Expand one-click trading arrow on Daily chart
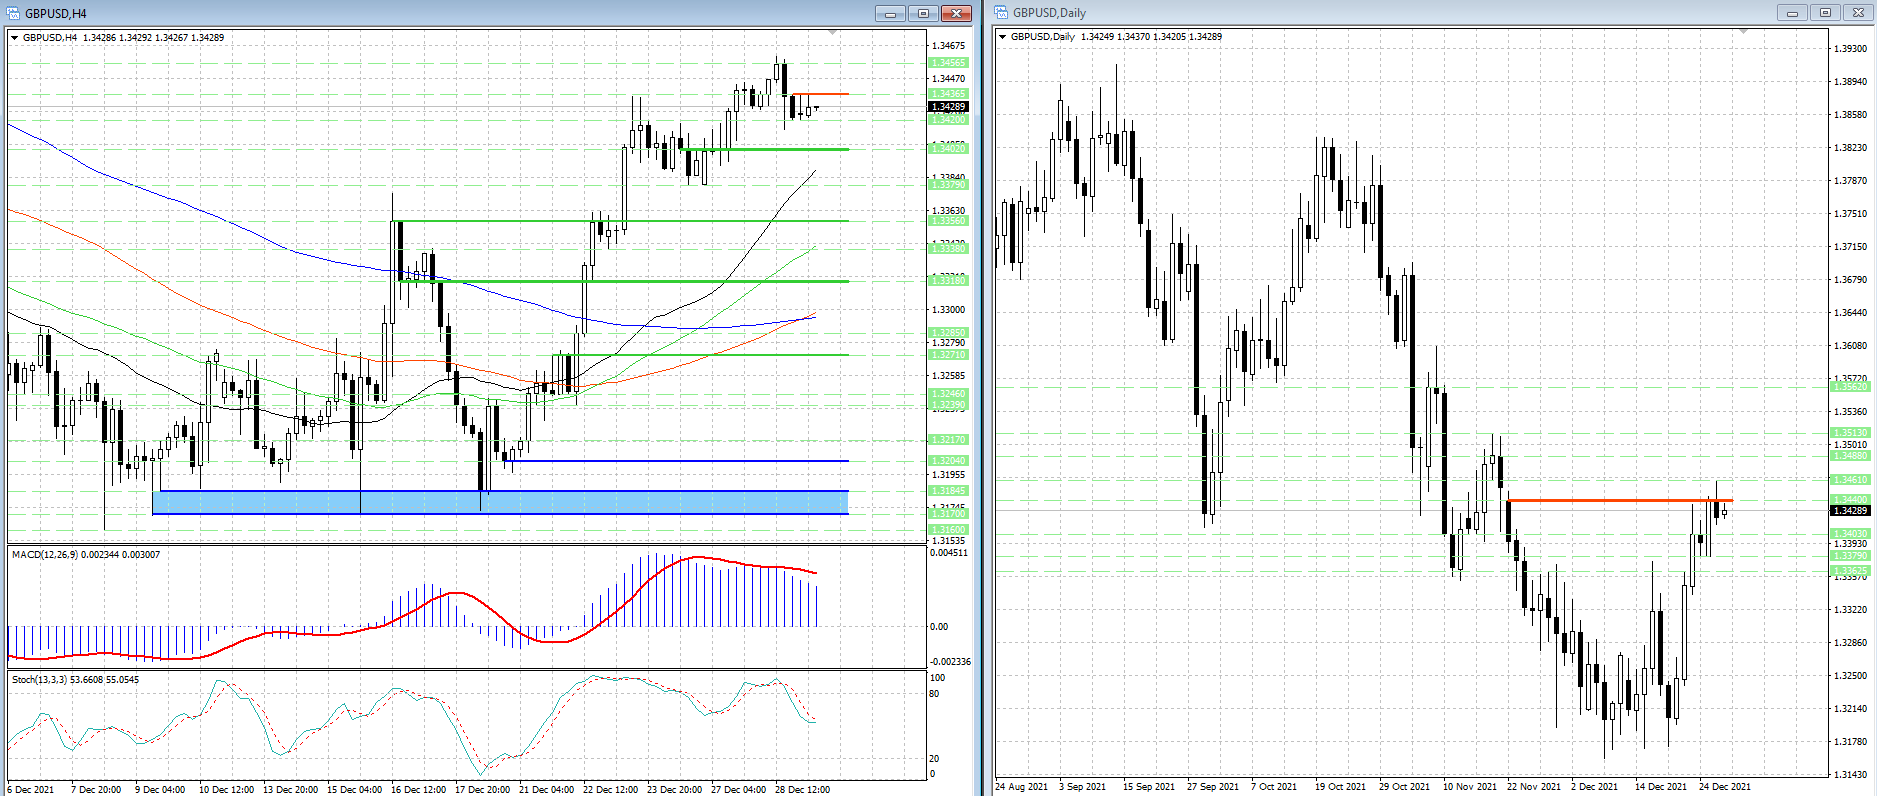The width and height of the screenshot is (1877, 796). (1002, 37)
